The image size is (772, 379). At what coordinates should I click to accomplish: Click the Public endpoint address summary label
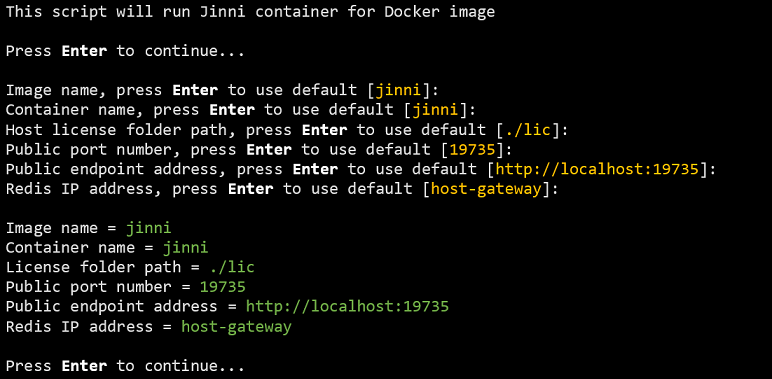pyautogui.click(x=111, y=307)
